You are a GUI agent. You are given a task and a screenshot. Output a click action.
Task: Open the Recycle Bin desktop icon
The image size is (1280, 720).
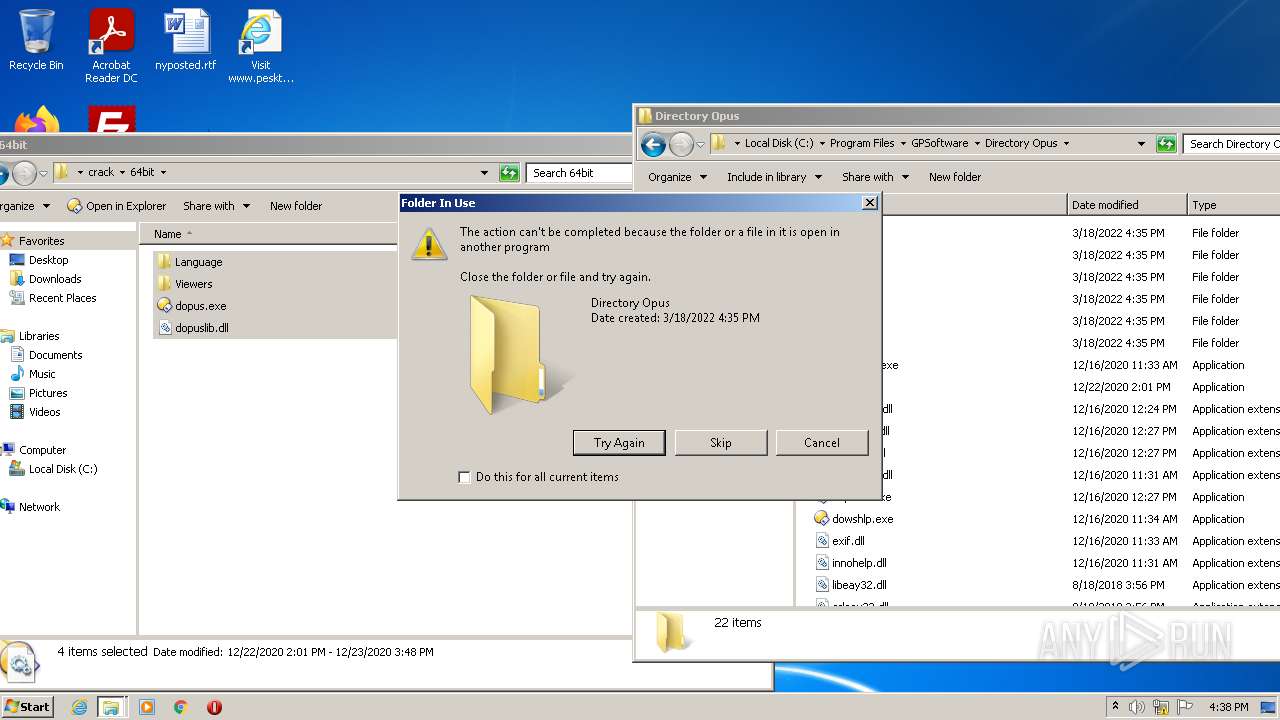point(36,41)
